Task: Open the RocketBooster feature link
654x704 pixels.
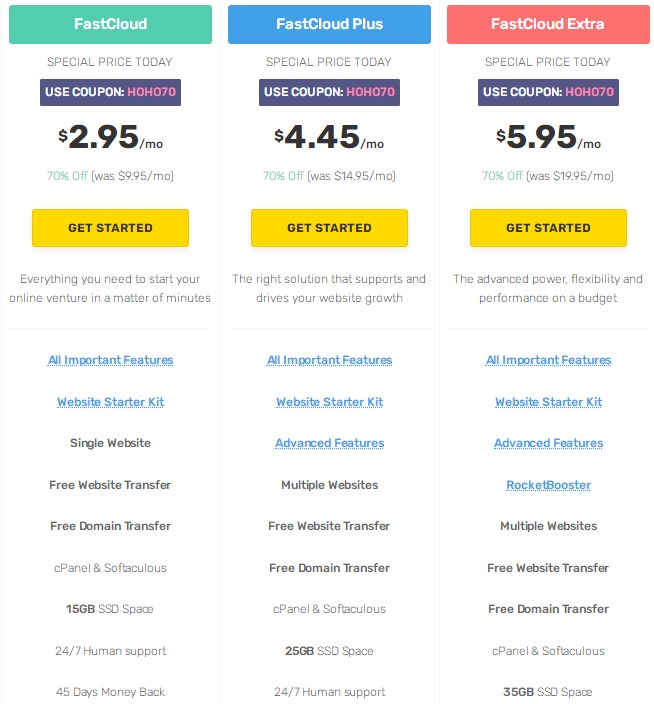Action: (x=548, y=485)
